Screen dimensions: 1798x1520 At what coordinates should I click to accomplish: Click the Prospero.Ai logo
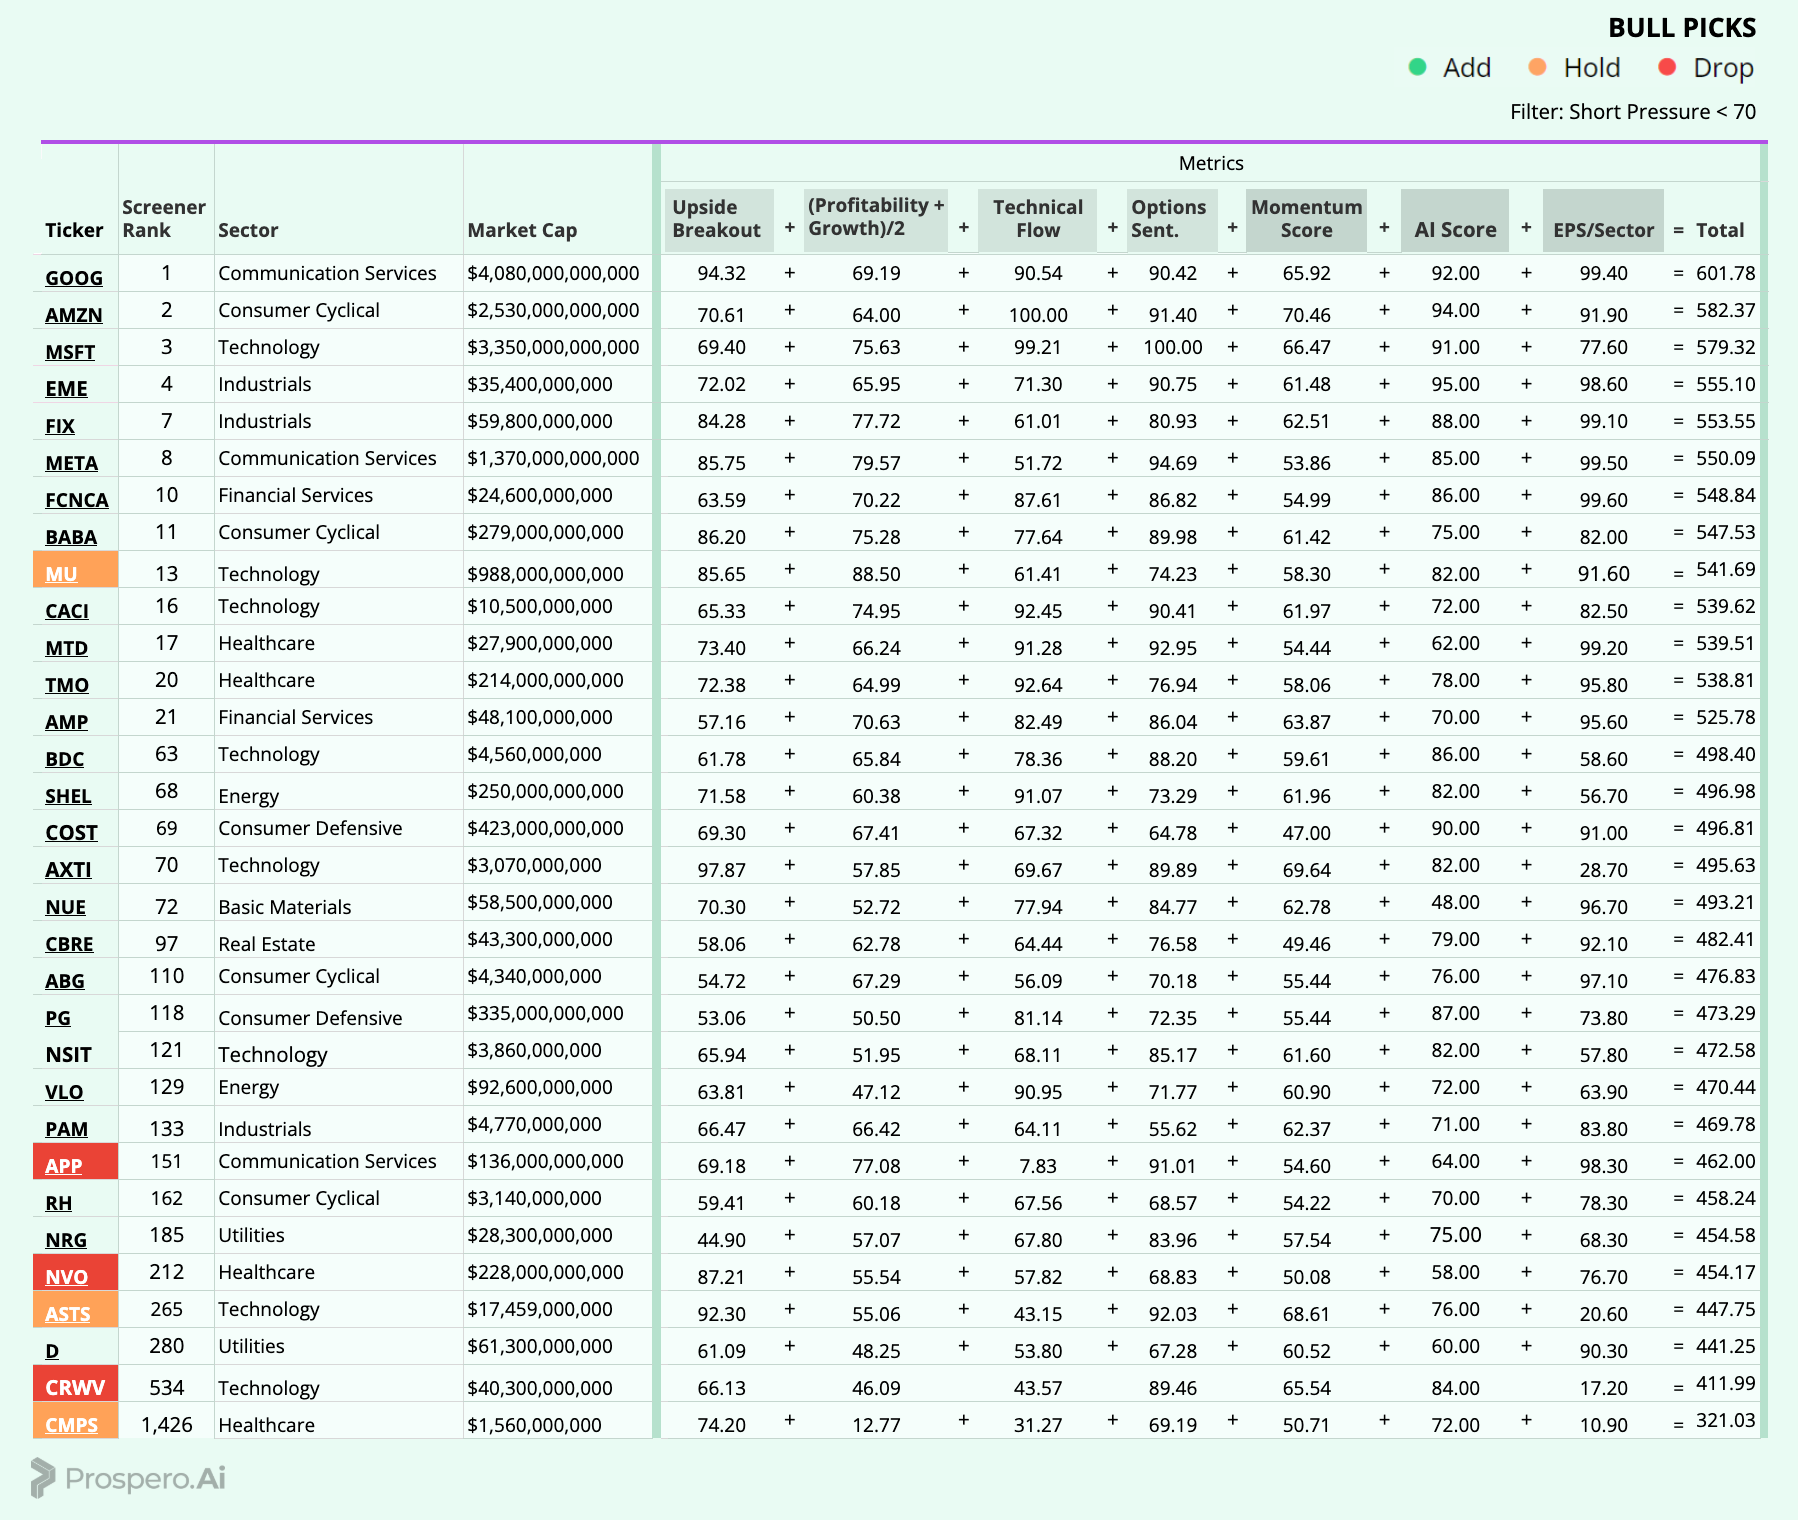coord(128,1477)
